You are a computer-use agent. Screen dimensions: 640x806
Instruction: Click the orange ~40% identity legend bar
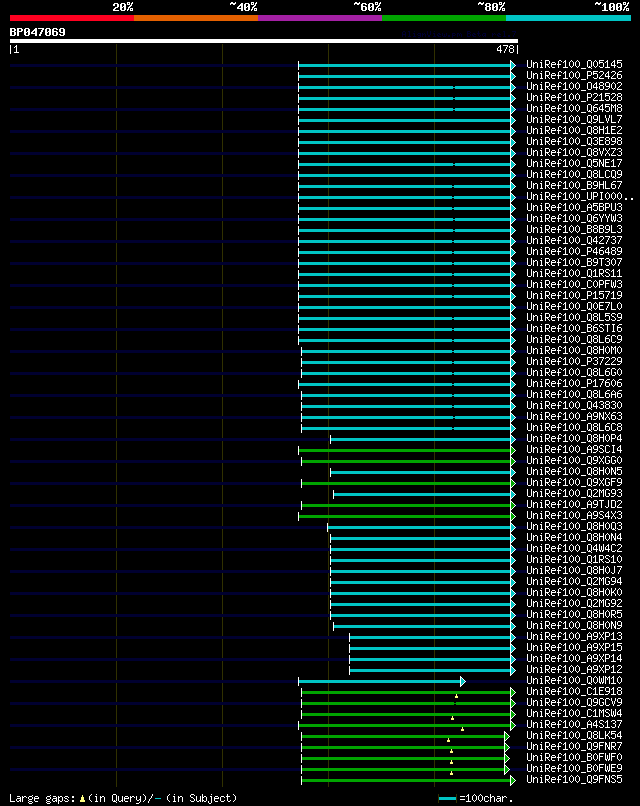coord(196,18)
